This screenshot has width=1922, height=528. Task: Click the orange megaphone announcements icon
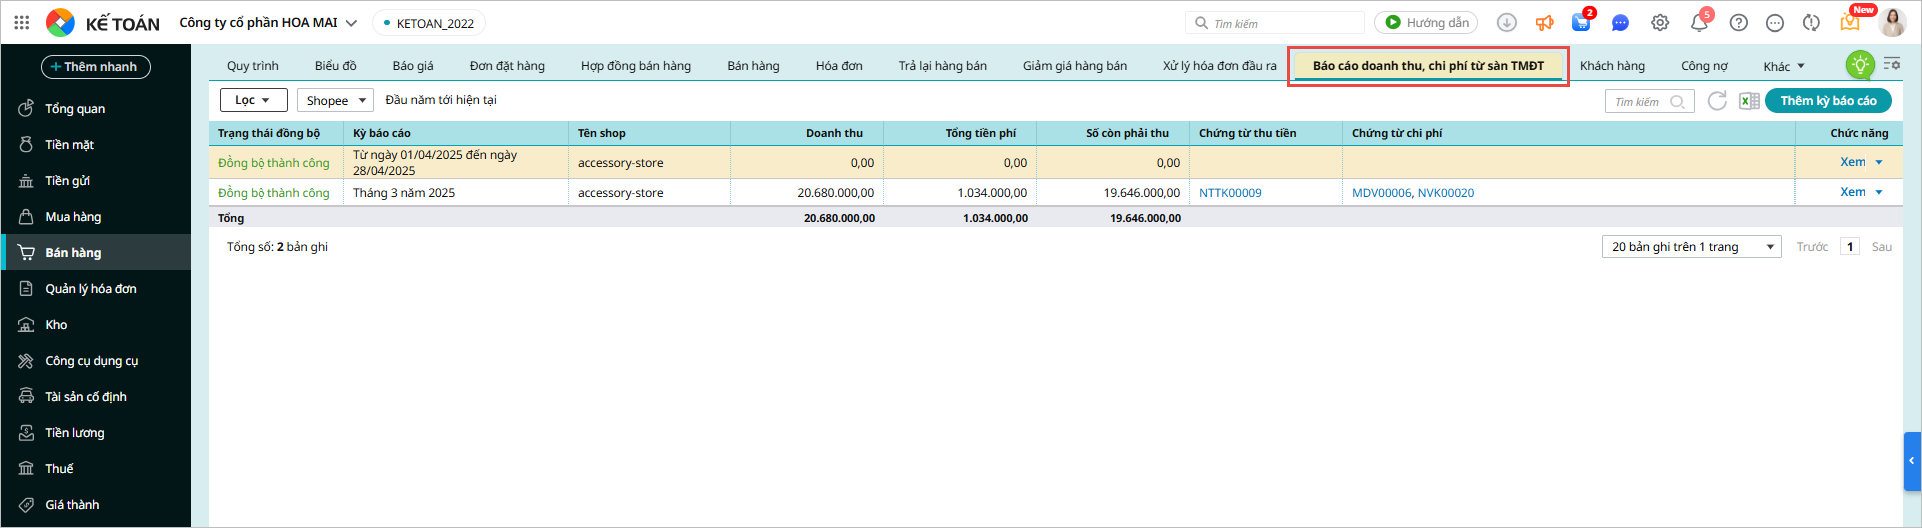coord(1545,23)
